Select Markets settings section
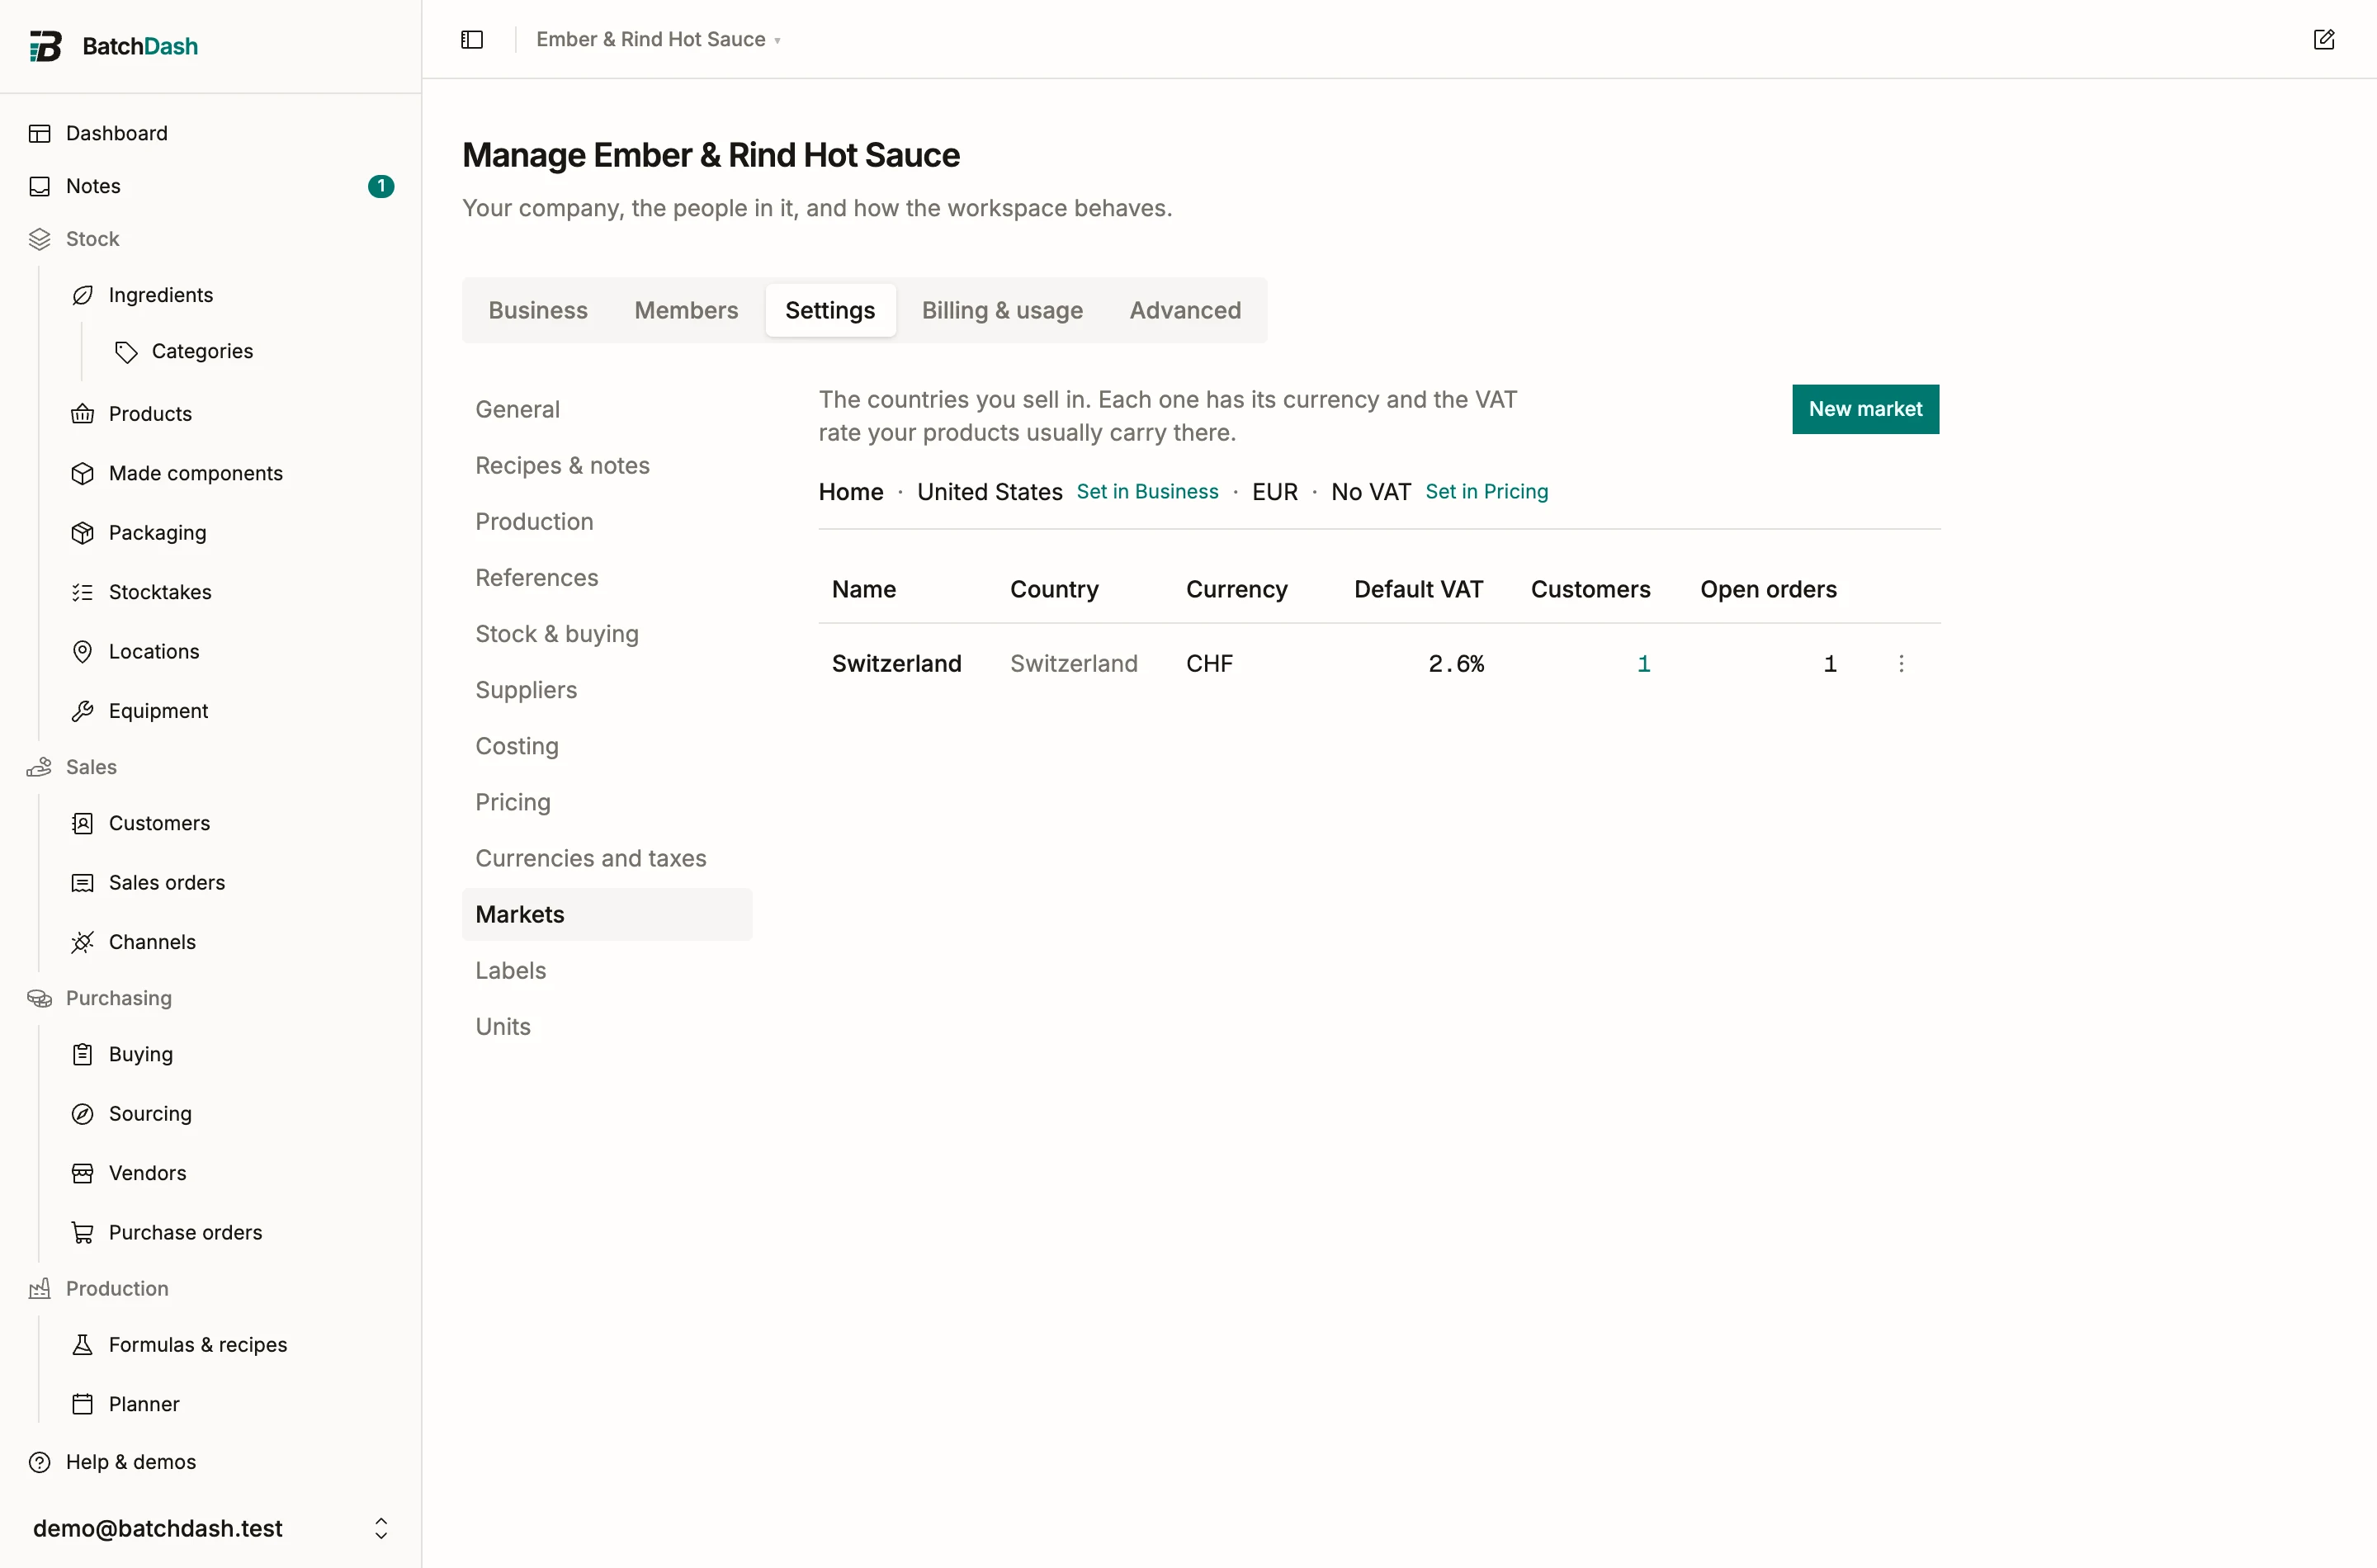The height and width of the screenshot is (1568, 2377). point(607,914)
